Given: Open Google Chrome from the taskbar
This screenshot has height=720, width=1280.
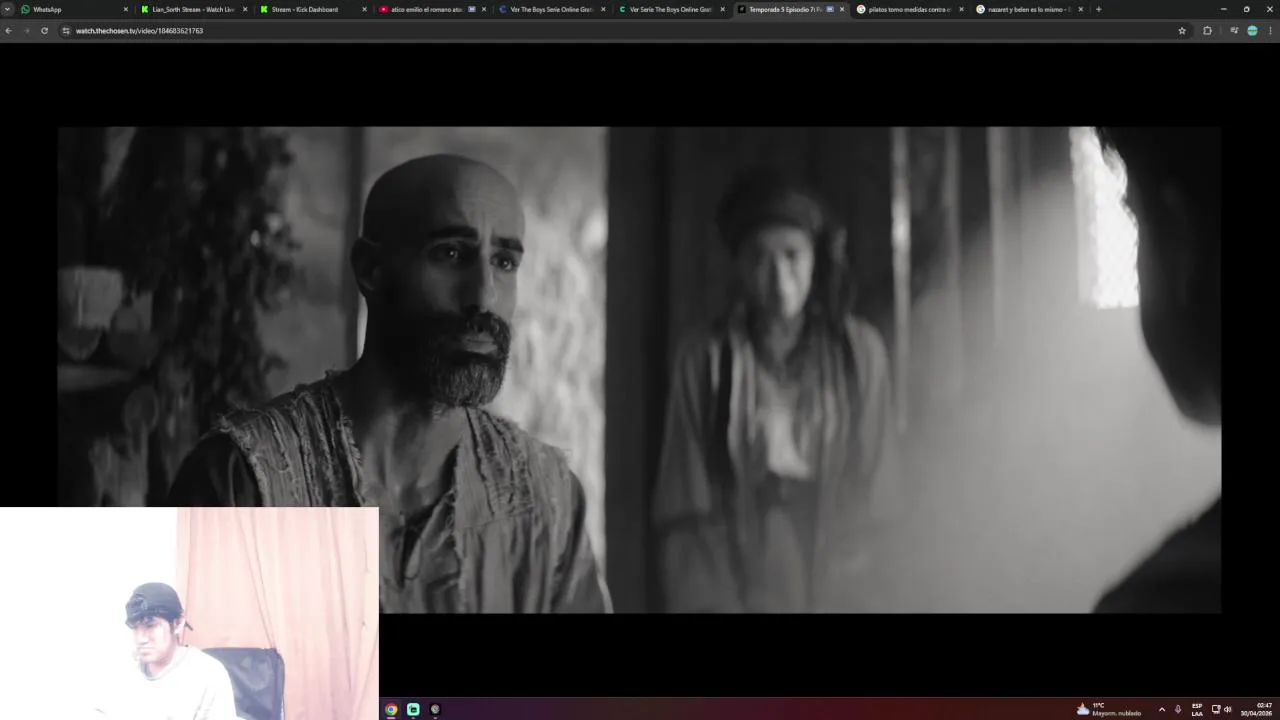Looking at the screenshot, I should tap(391, 709).
